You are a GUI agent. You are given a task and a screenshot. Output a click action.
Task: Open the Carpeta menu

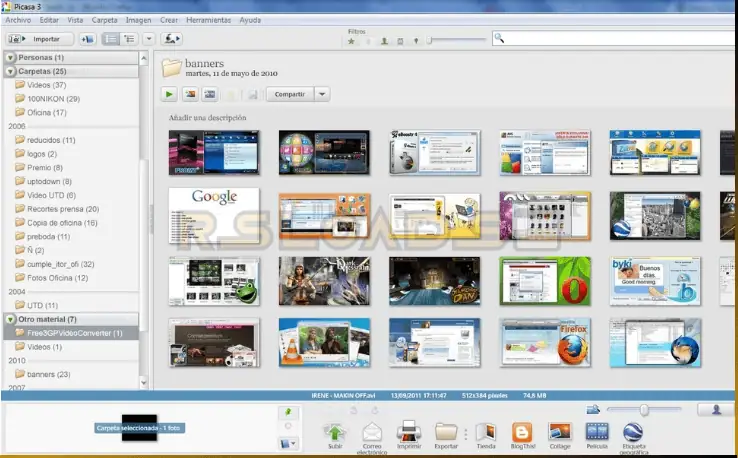[104, 20]
